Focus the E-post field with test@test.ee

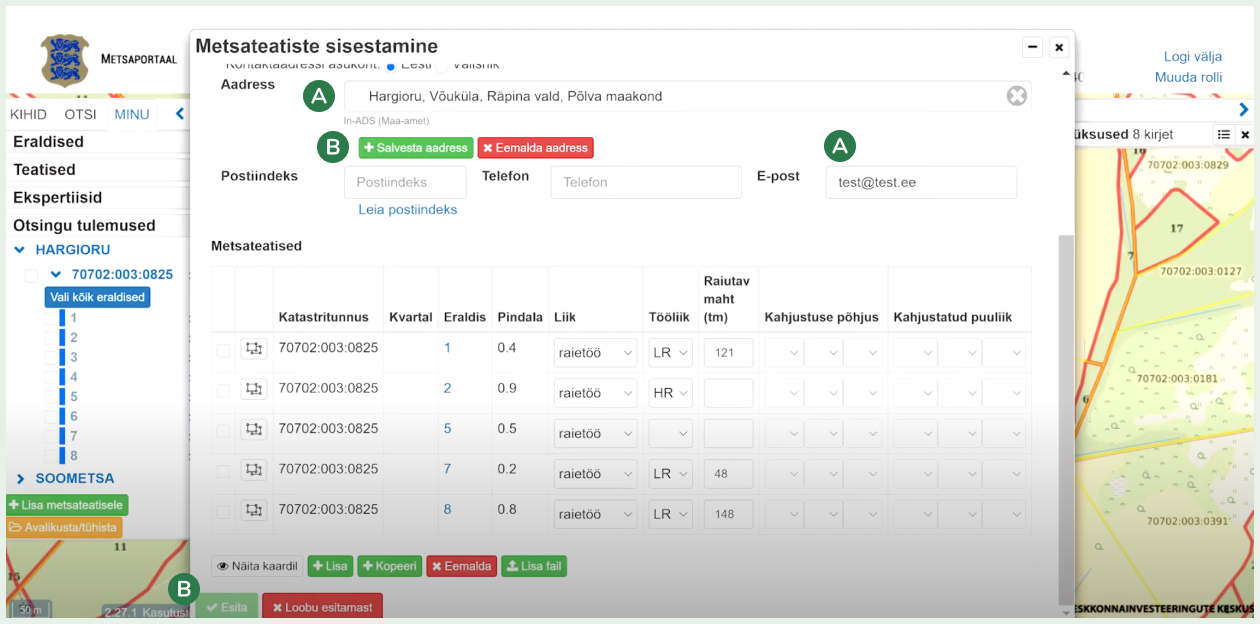[921, 182]
